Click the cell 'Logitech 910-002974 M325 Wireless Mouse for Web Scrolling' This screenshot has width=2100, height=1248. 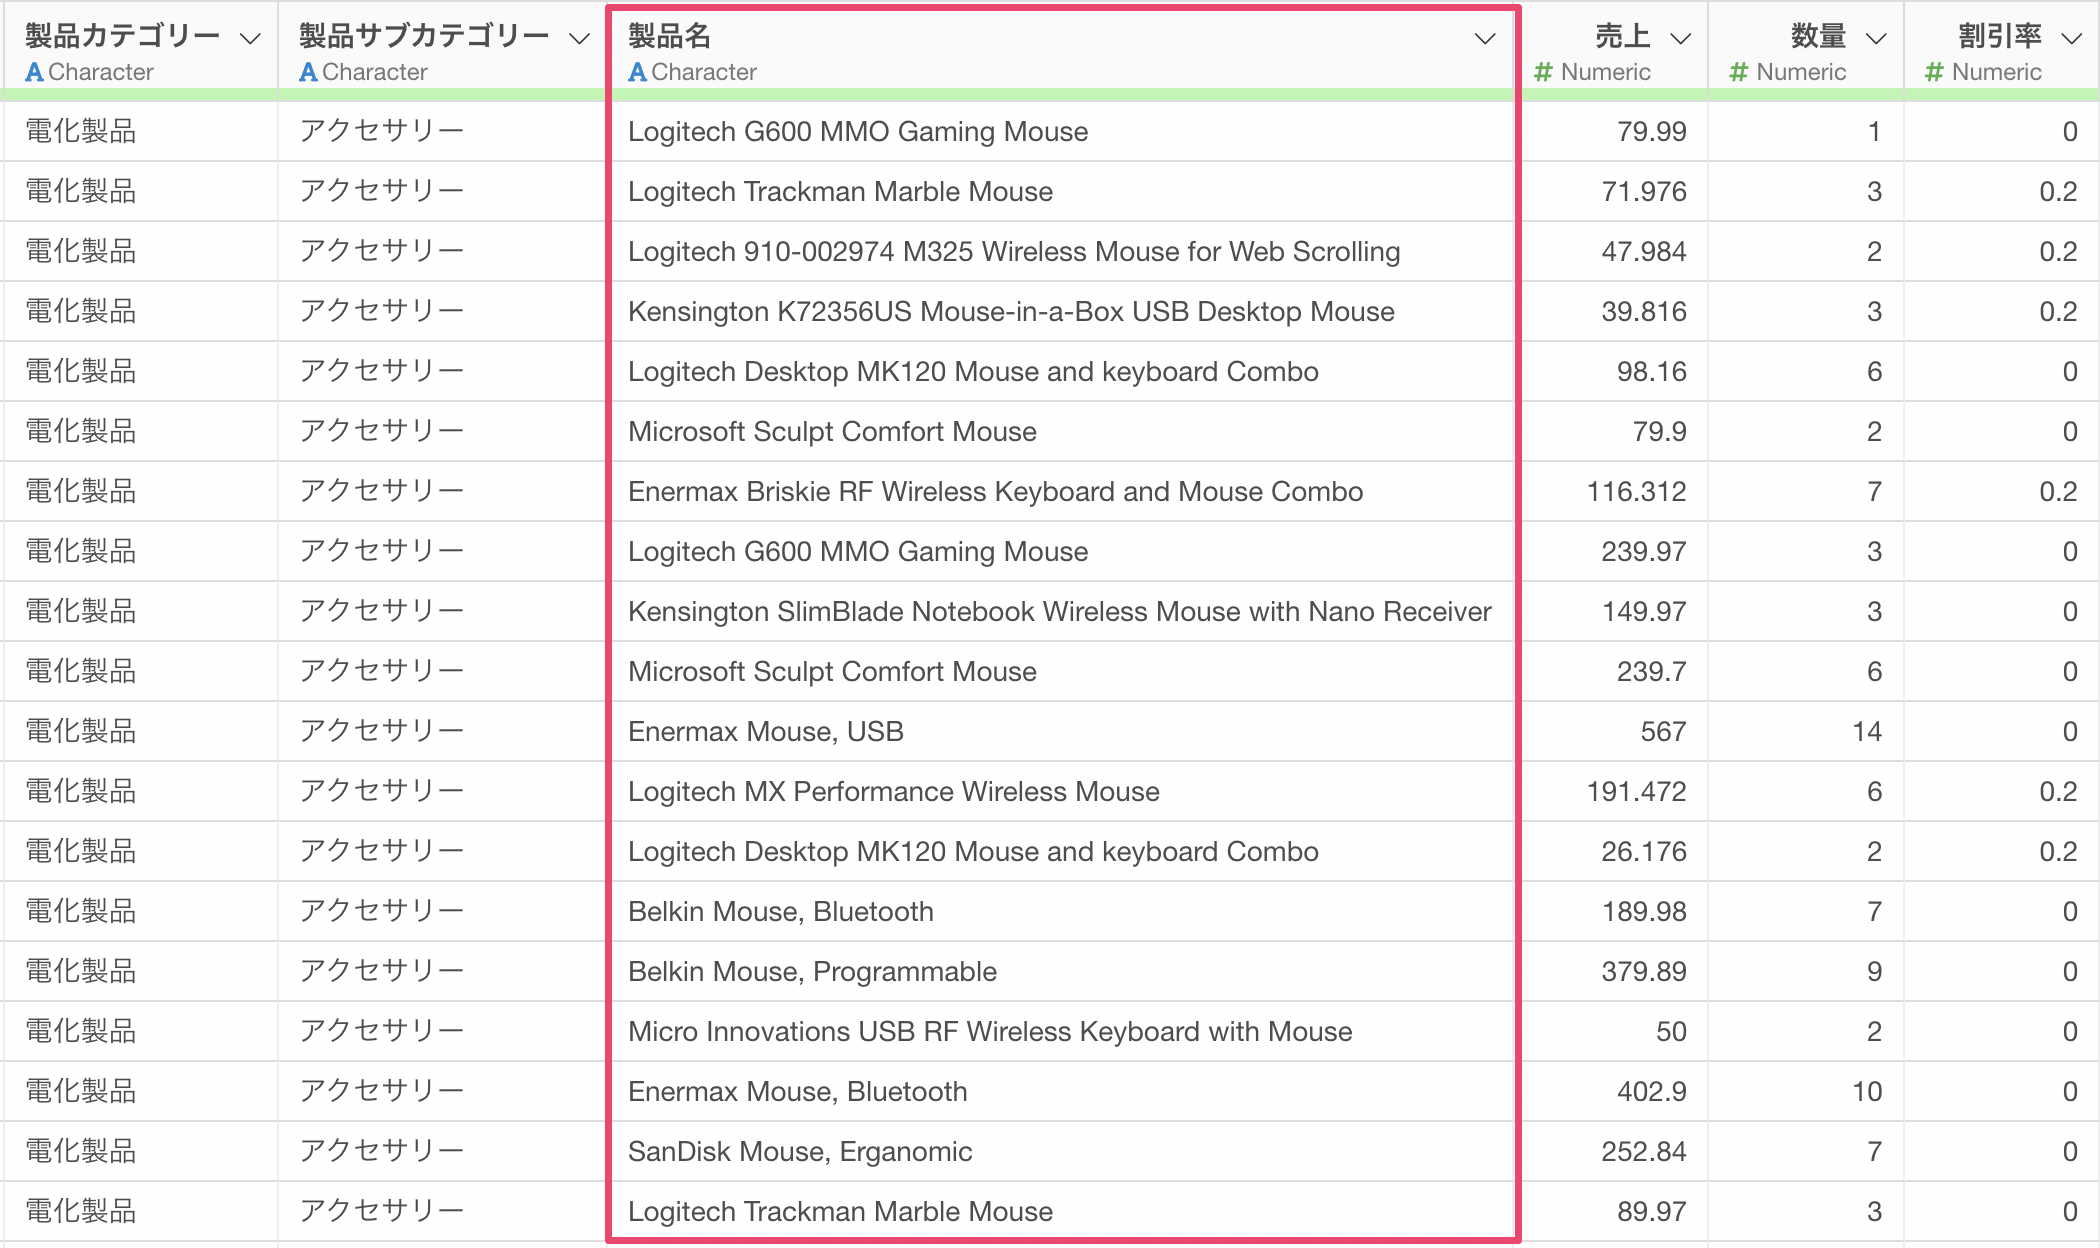tap(1014, 252)
